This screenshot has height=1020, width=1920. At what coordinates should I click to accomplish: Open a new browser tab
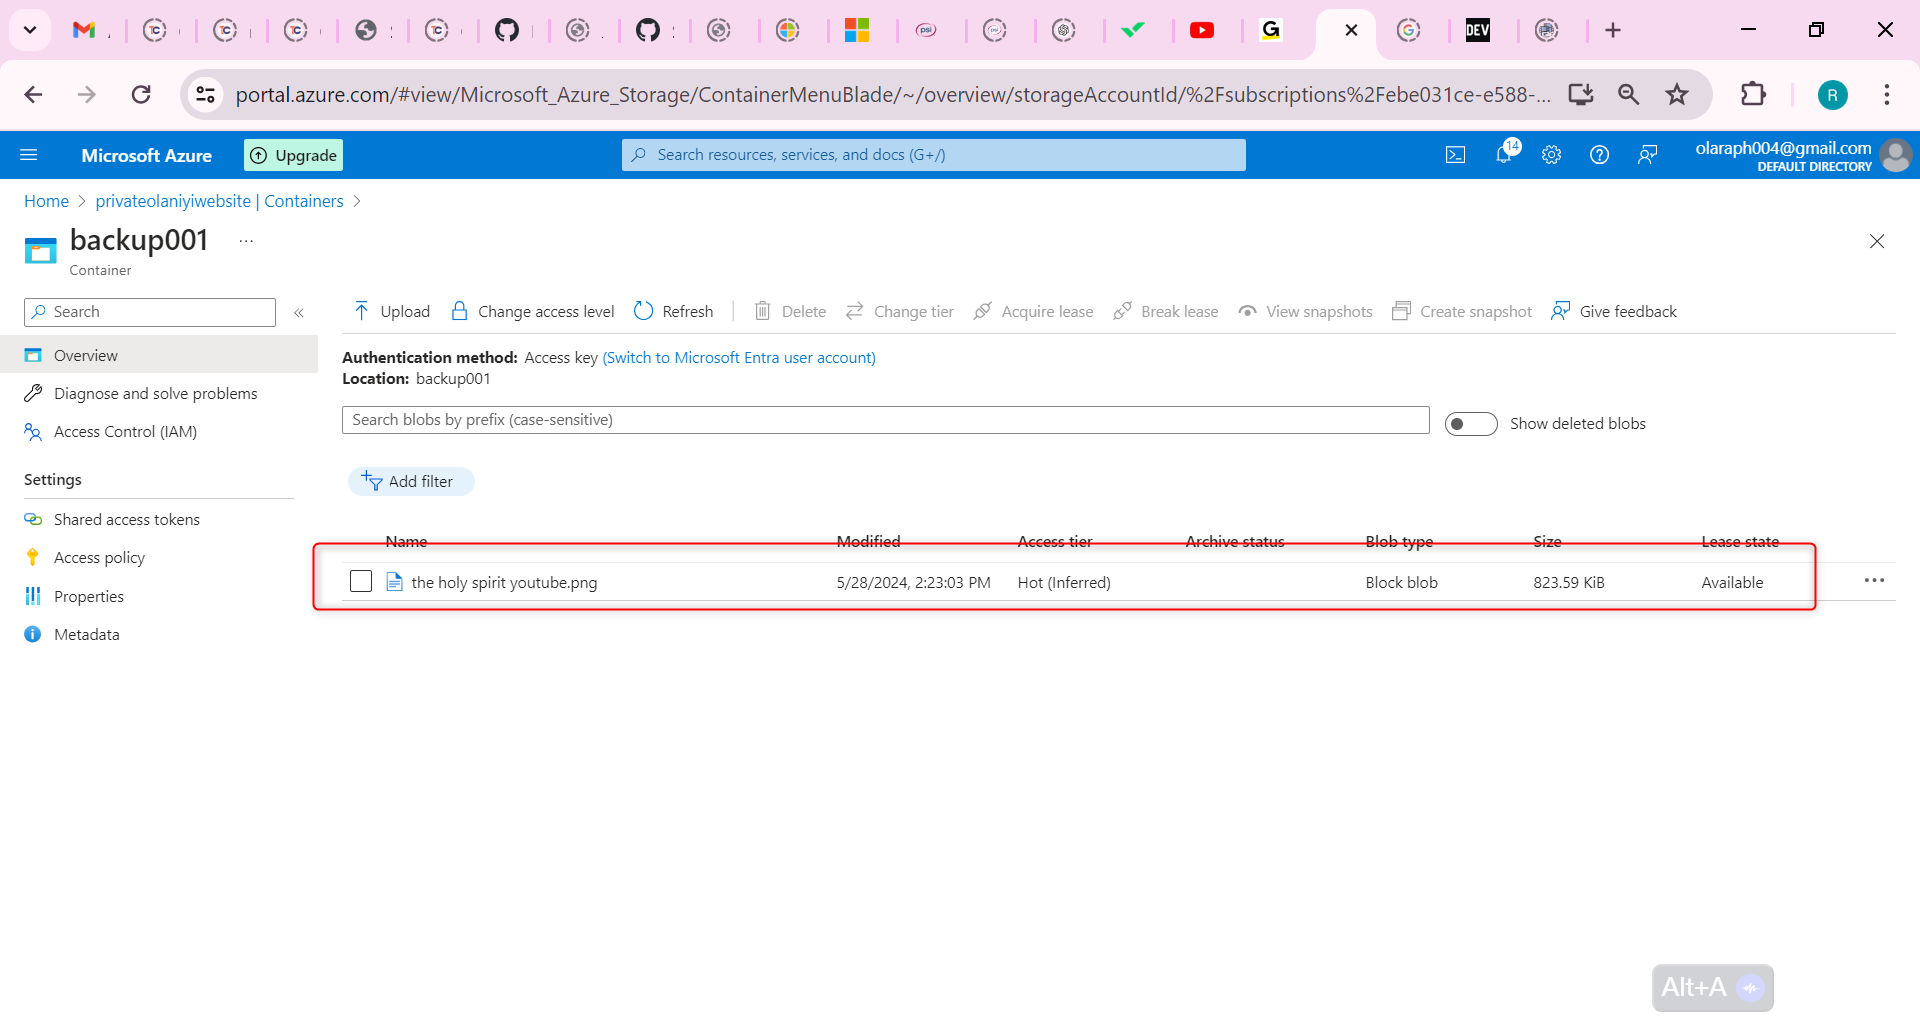(x=1613, y=30)
